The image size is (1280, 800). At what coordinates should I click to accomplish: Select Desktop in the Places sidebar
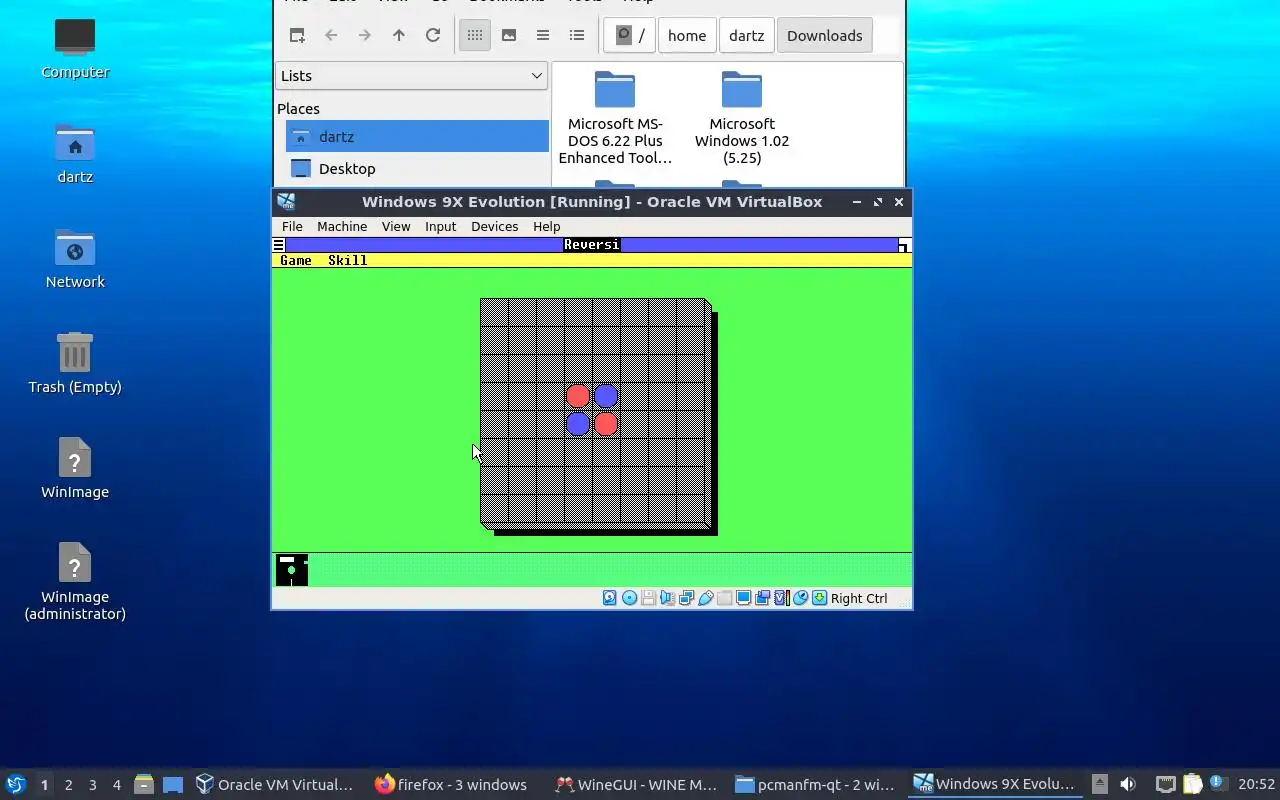click(x=417, y=168)
